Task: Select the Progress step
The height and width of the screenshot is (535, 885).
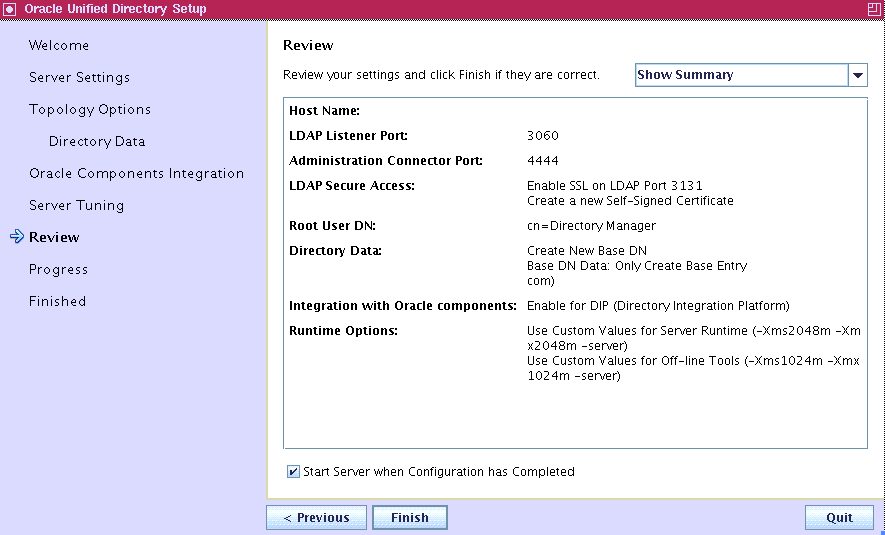Action: tap(58, 269)
